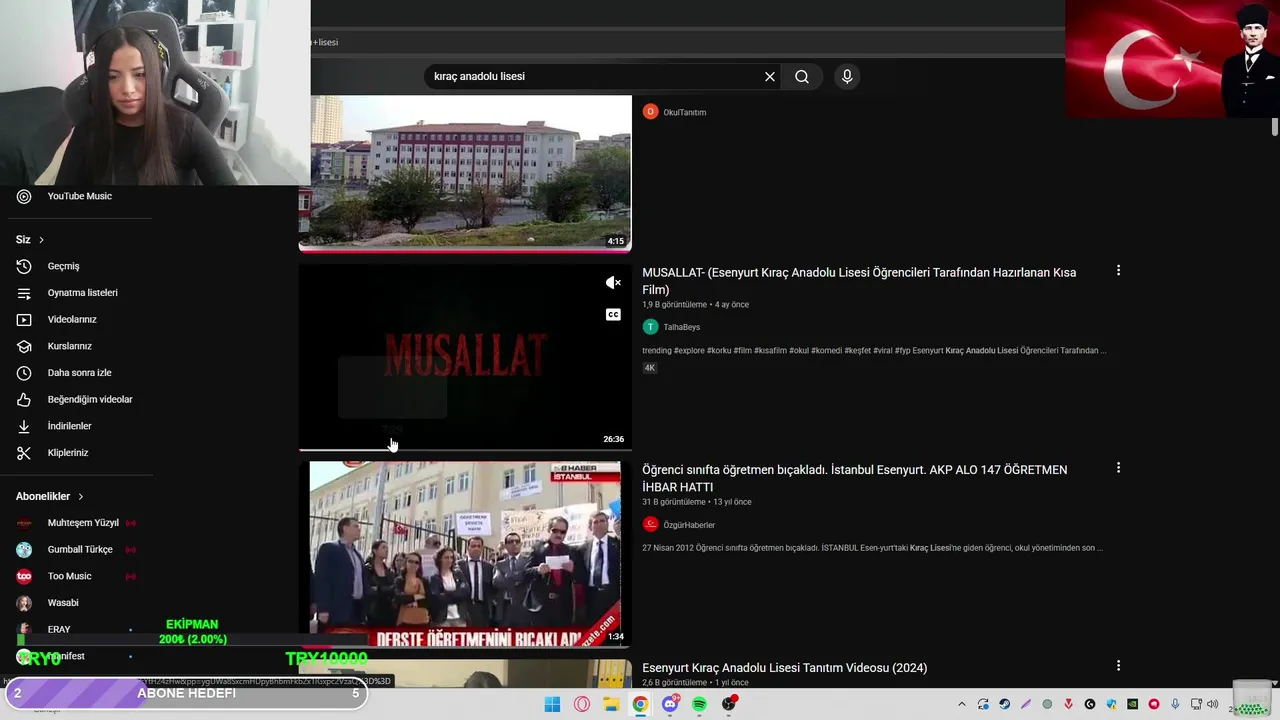1280x720 pixels.
Task: Open Too Music subscription channel
Action: coord(75,576)
